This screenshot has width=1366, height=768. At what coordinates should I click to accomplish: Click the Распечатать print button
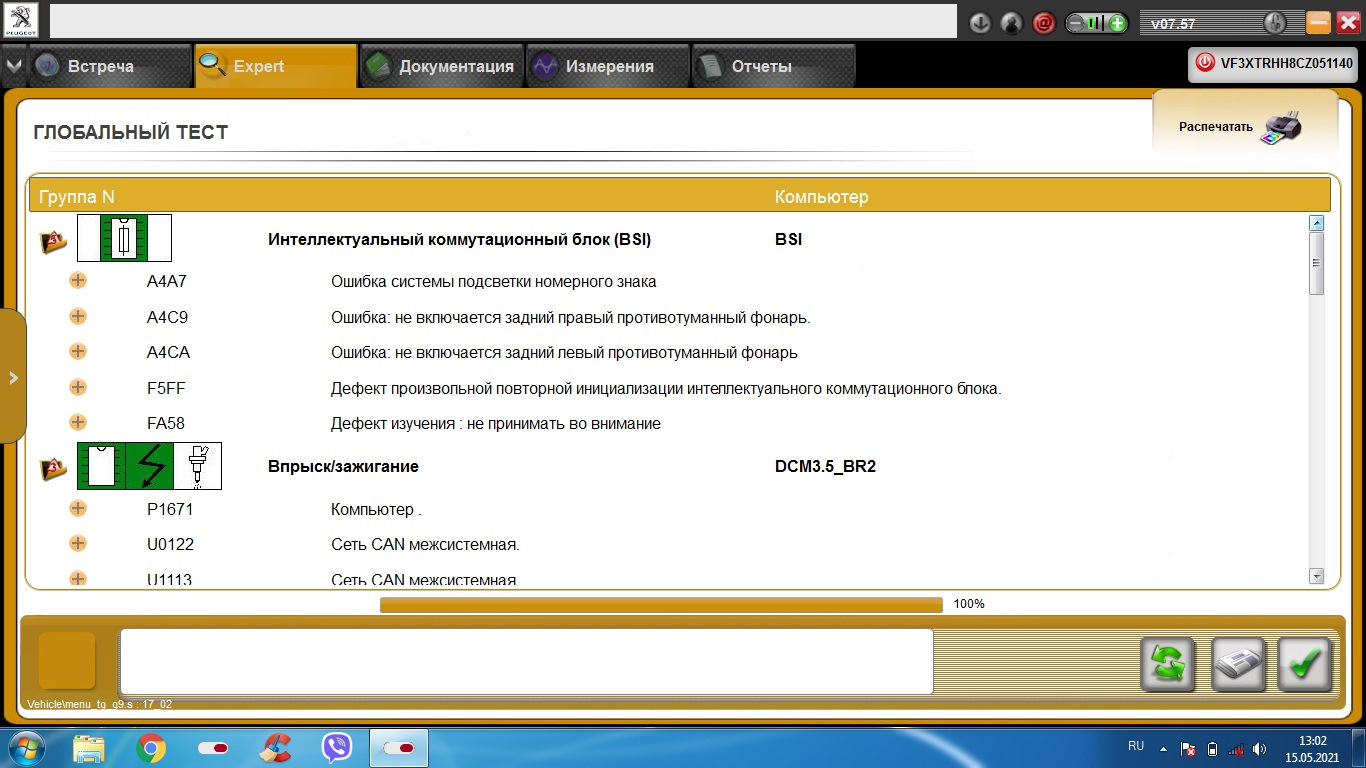click(x=1245, y=126)
